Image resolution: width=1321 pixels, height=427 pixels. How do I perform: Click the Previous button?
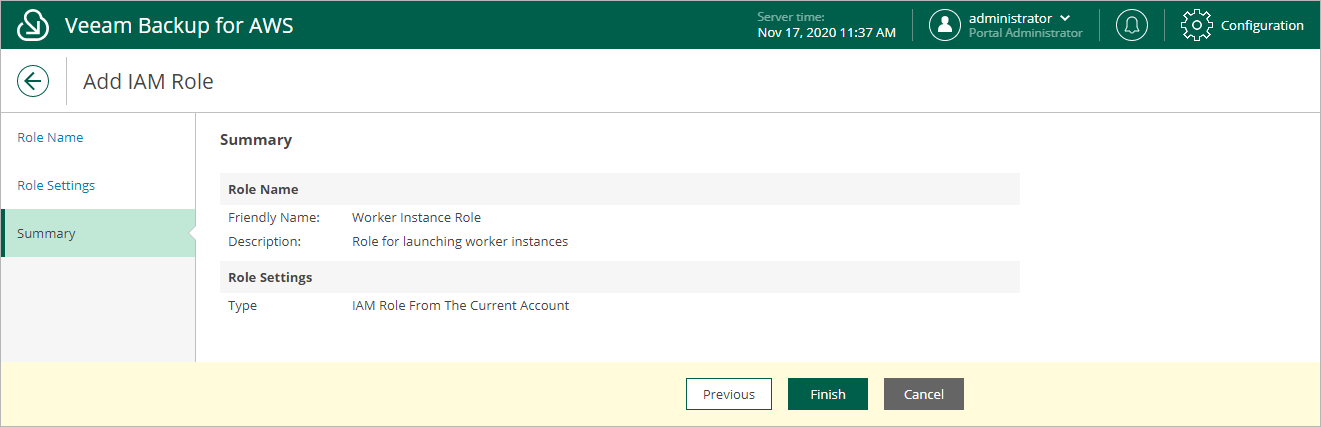729,394
